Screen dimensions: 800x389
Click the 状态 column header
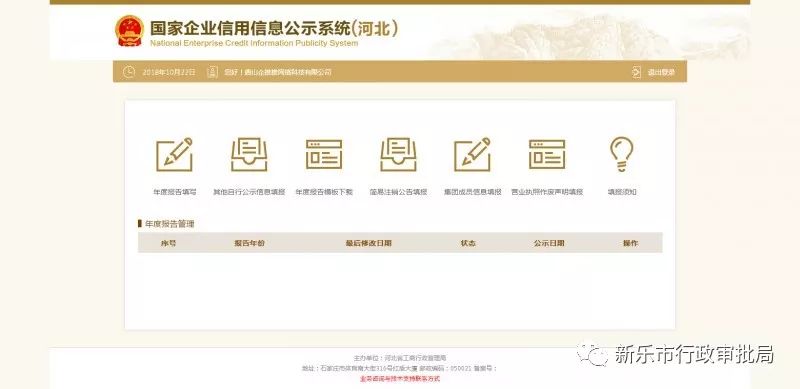pos(468,243)
